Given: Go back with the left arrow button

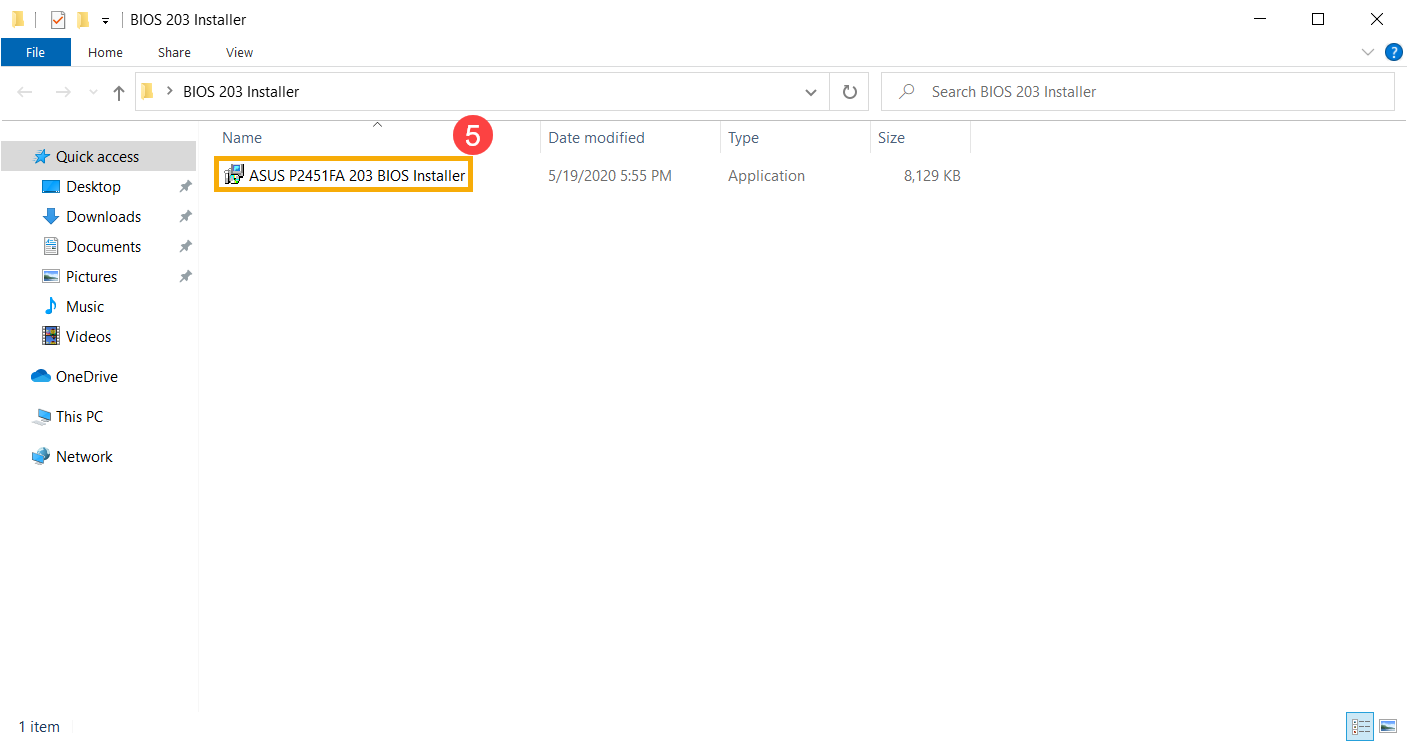Looking at the screenshot, I should tap(25, 92).
